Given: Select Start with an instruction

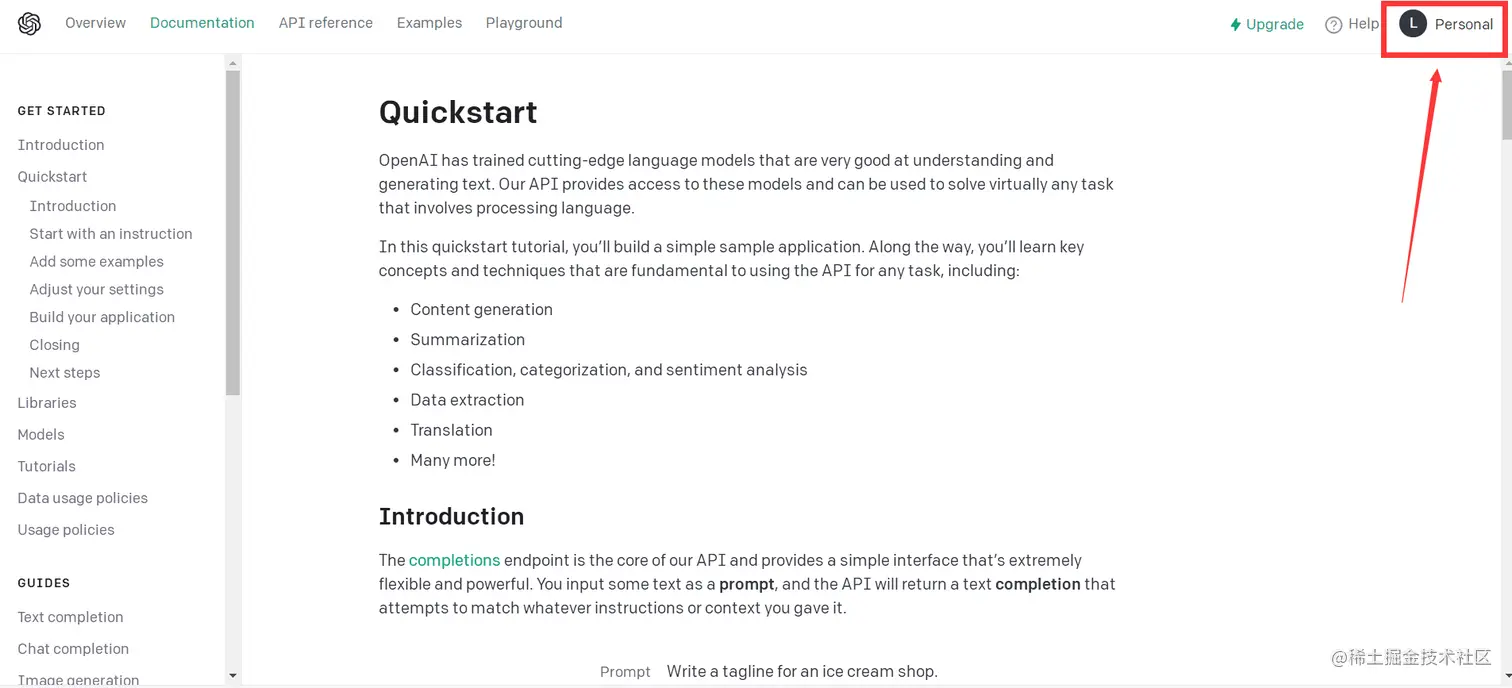Looking at the screenshot, I should (x=111, y=234).
